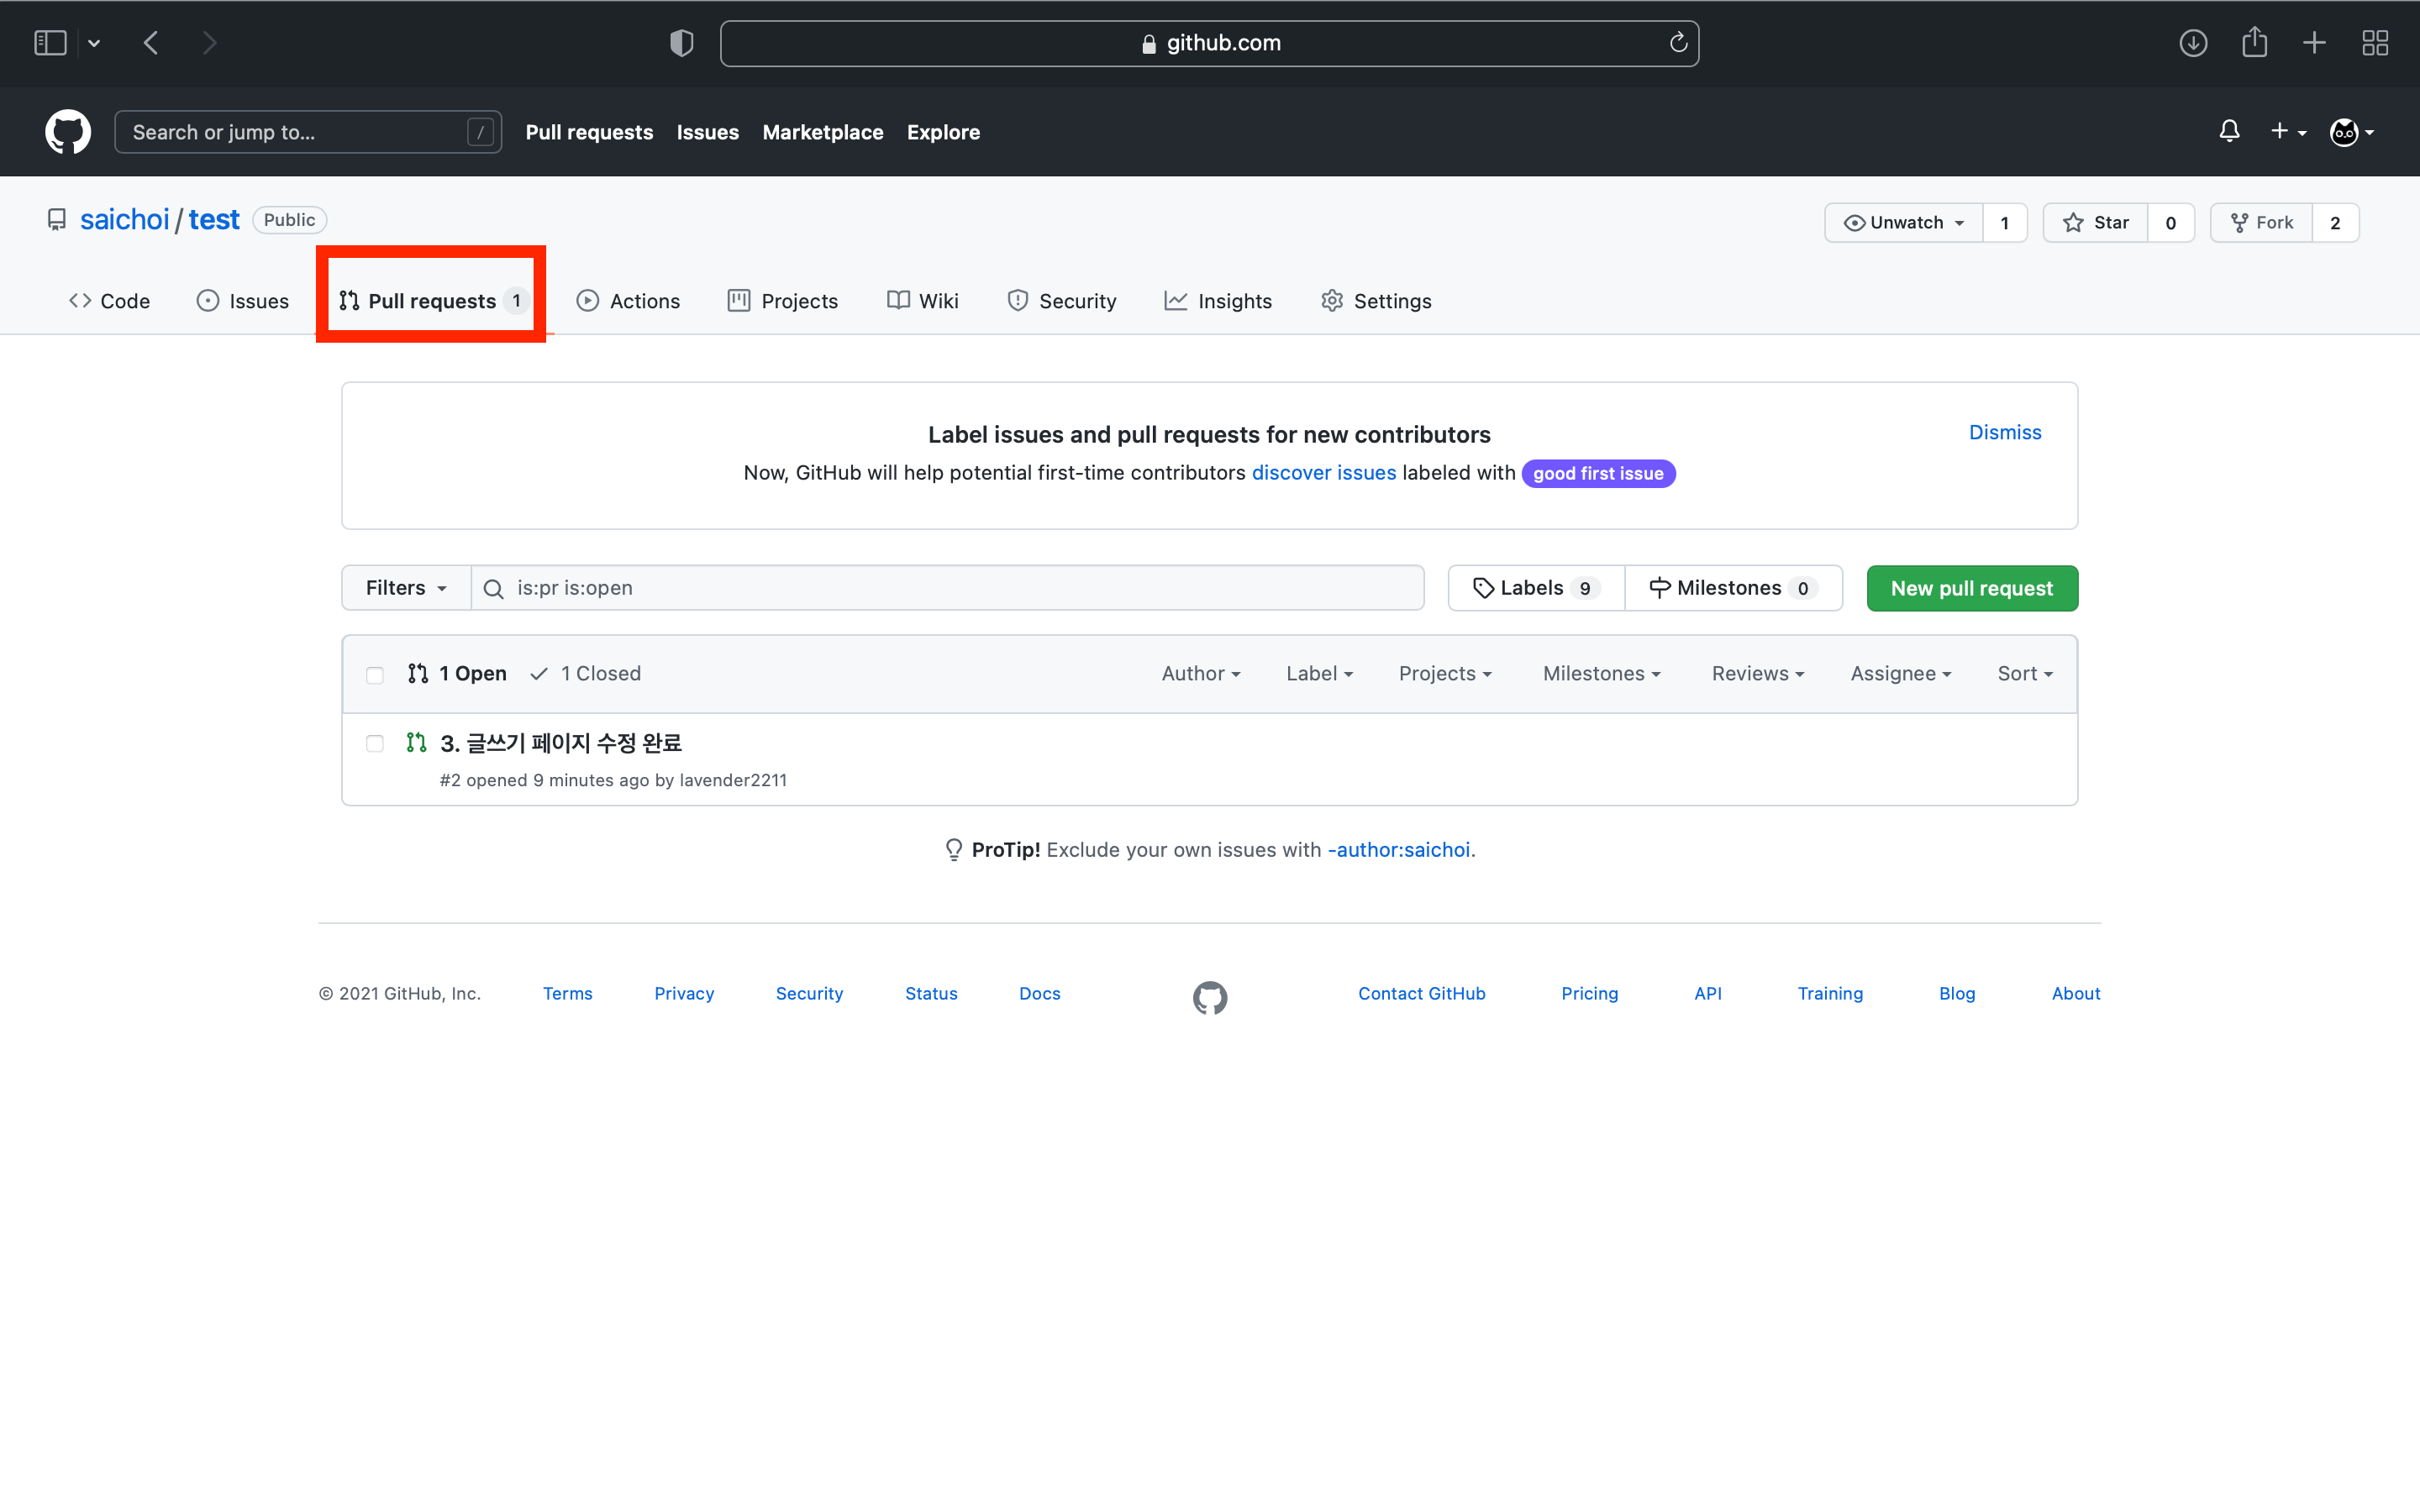Viewport: 2420px width, 1512px height.
Task: Switch to the Code tab
Action: pyautogui.click(x=109, y=301)
